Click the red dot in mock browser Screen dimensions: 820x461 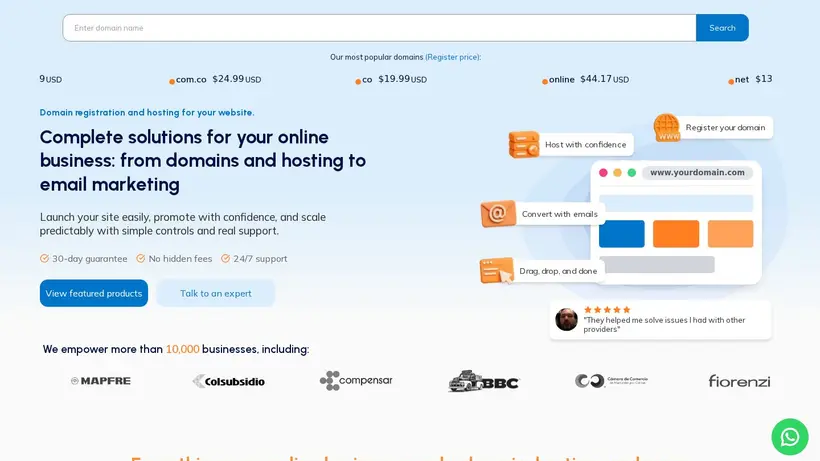[603, 172]
